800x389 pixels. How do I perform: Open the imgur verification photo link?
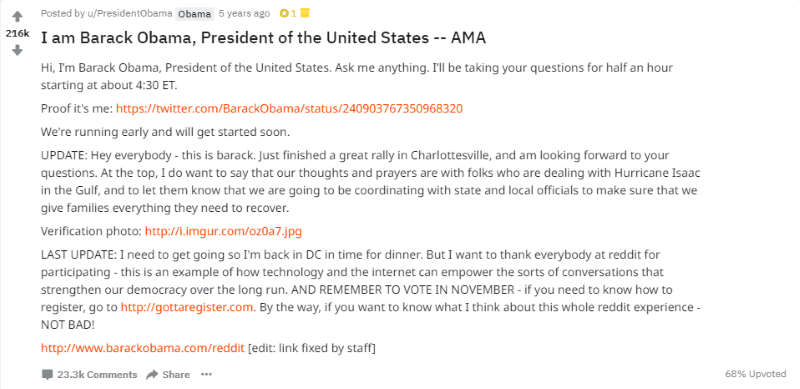click(x=223, y=231)
